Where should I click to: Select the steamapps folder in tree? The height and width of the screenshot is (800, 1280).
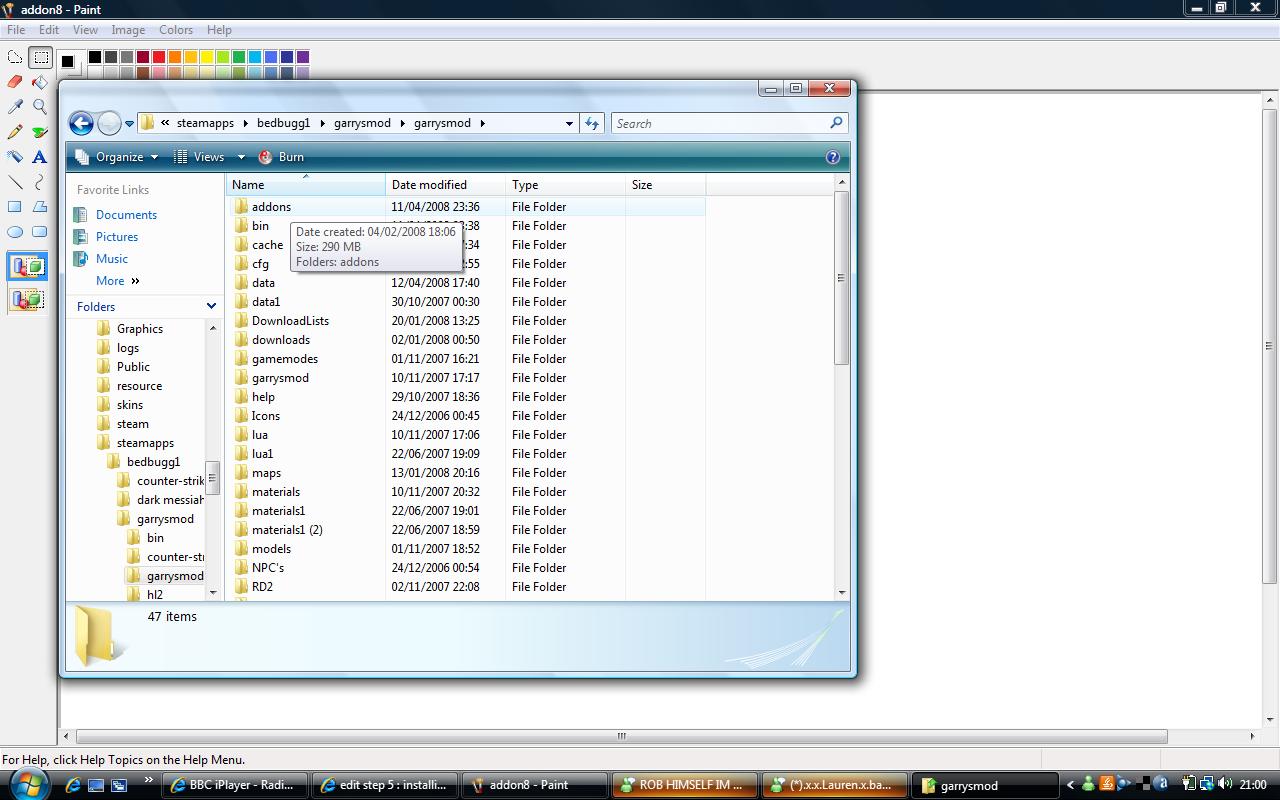click(x=145, y=443)
